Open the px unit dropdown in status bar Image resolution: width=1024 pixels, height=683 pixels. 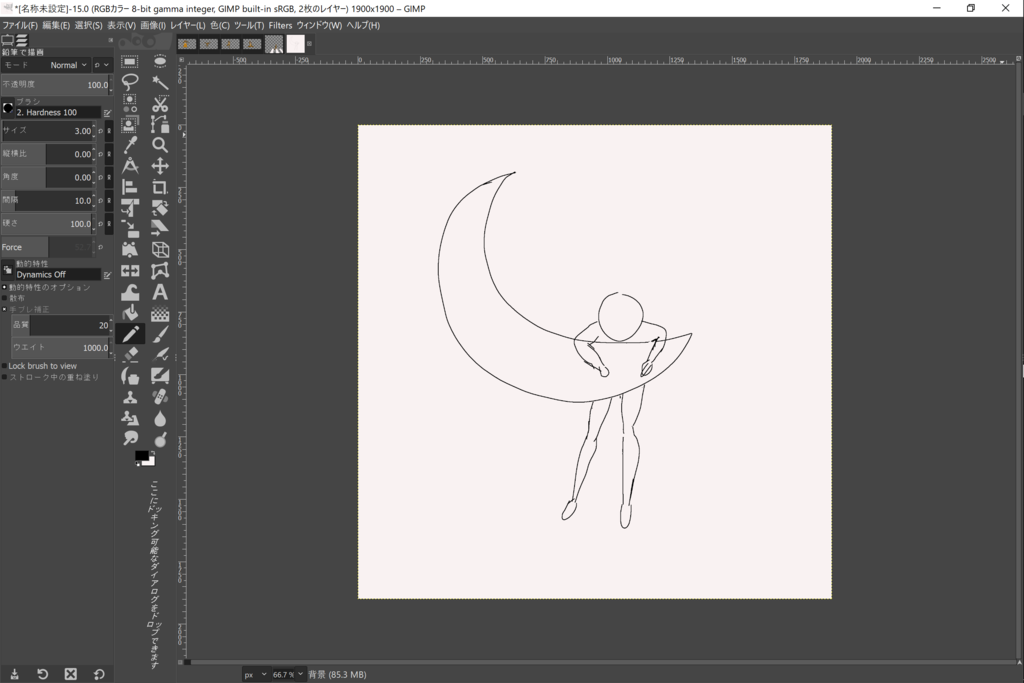coord(256,674)
